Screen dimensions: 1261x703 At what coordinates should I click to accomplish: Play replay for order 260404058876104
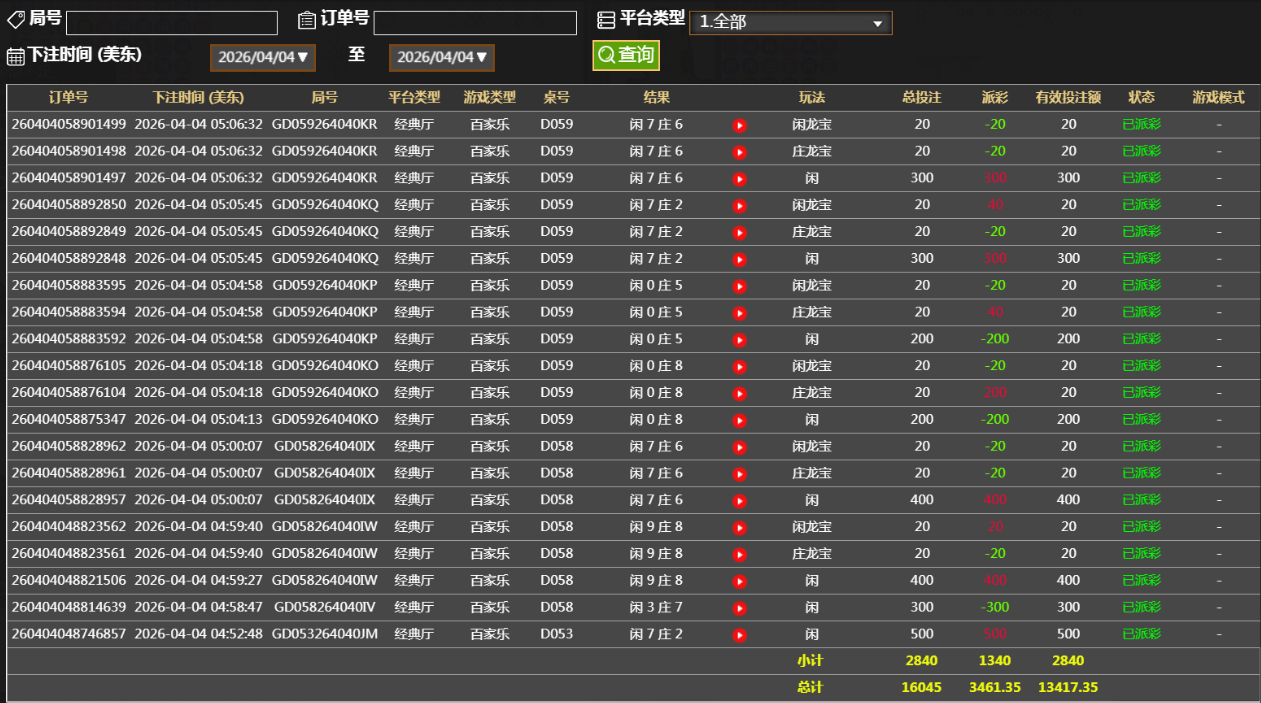coord(739,393)
